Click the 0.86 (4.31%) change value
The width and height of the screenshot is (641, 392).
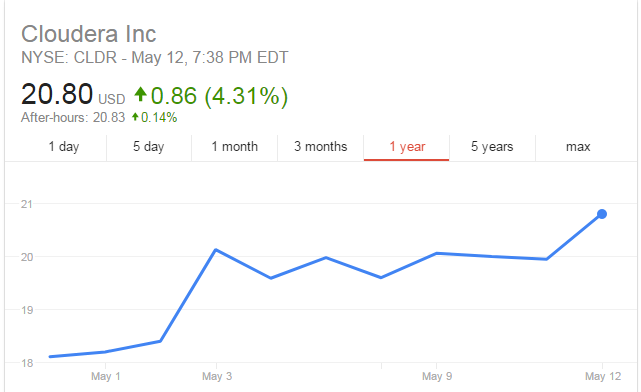coord(220,96)
